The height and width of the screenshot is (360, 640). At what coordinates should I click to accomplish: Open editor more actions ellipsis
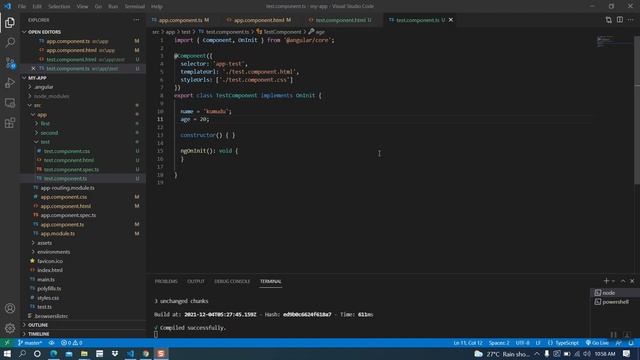click(x=631, y=20)
